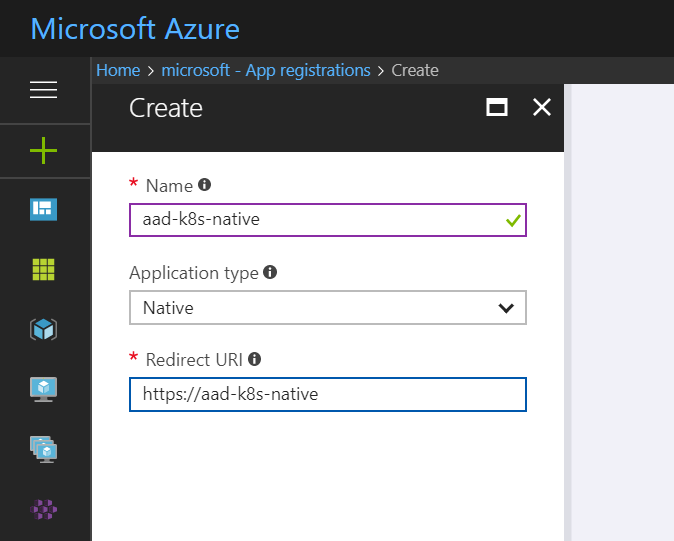Close the Create blade
Screen dimensions: 674x541
tap(542, 108)
